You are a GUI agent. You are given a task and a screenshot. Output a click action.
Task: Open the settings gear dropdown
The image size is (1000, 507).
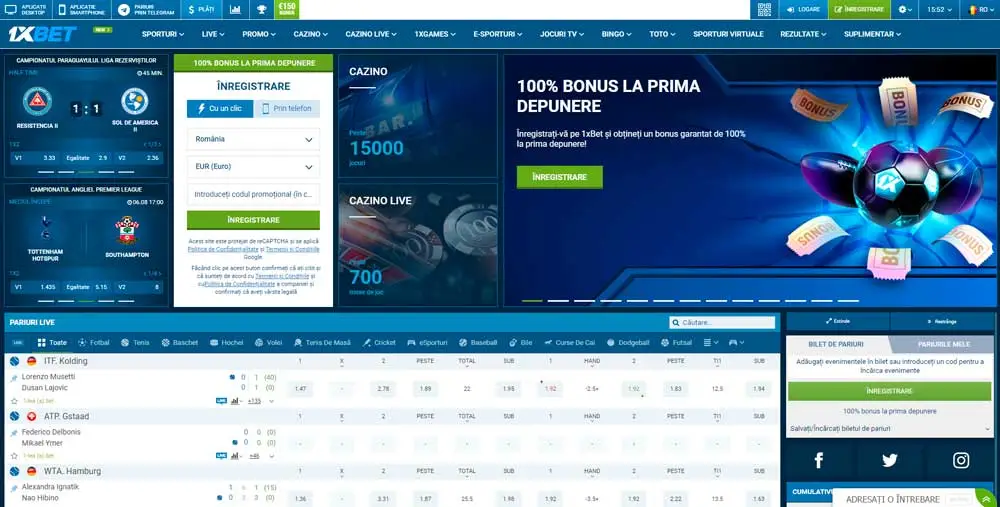[905, 10]
